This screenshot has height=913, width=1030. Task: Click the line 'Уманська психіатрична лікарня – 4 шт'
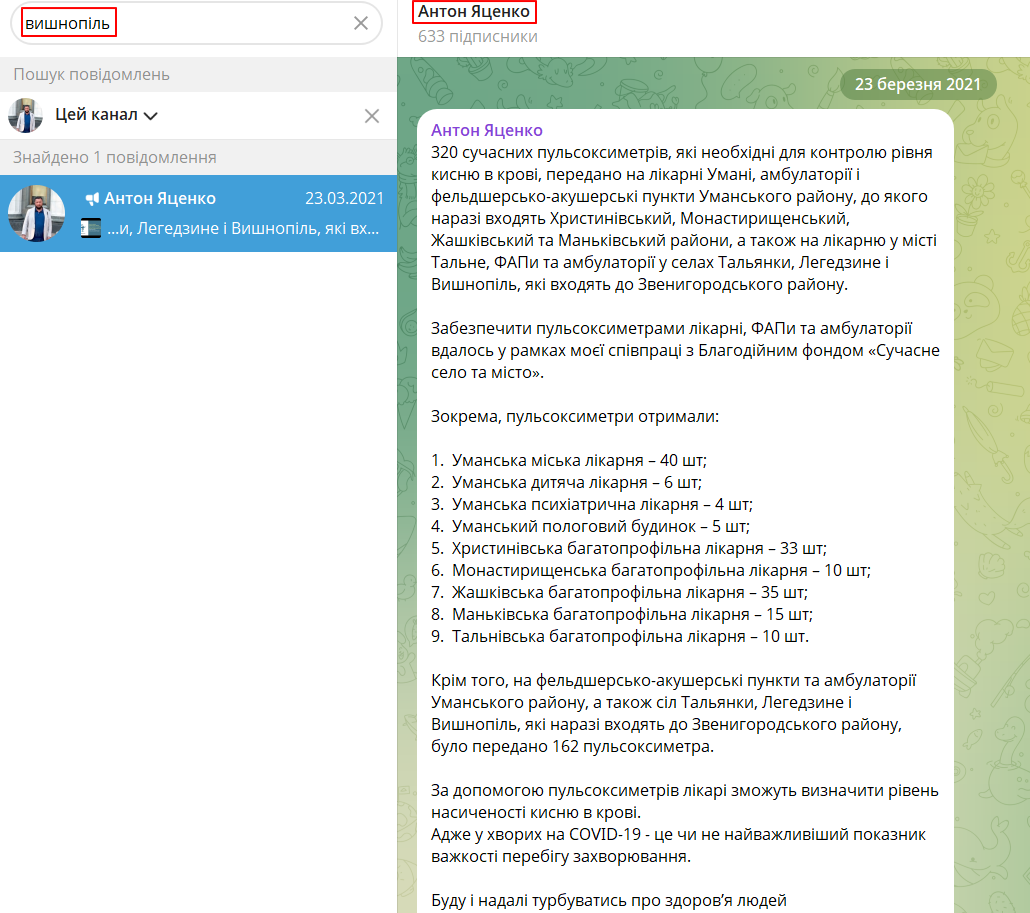[592, 504]
